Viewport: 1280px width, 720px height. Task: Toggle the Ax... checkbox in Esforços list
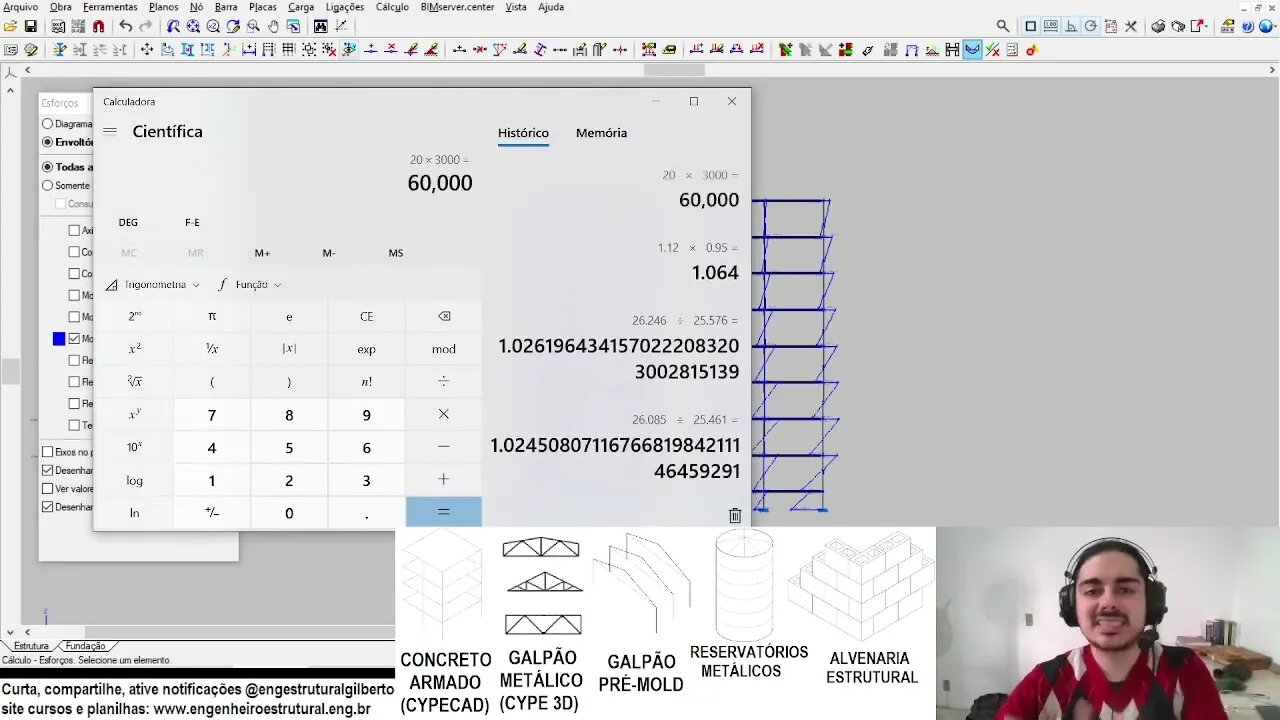pyautogui.click(x=74, y=230)
